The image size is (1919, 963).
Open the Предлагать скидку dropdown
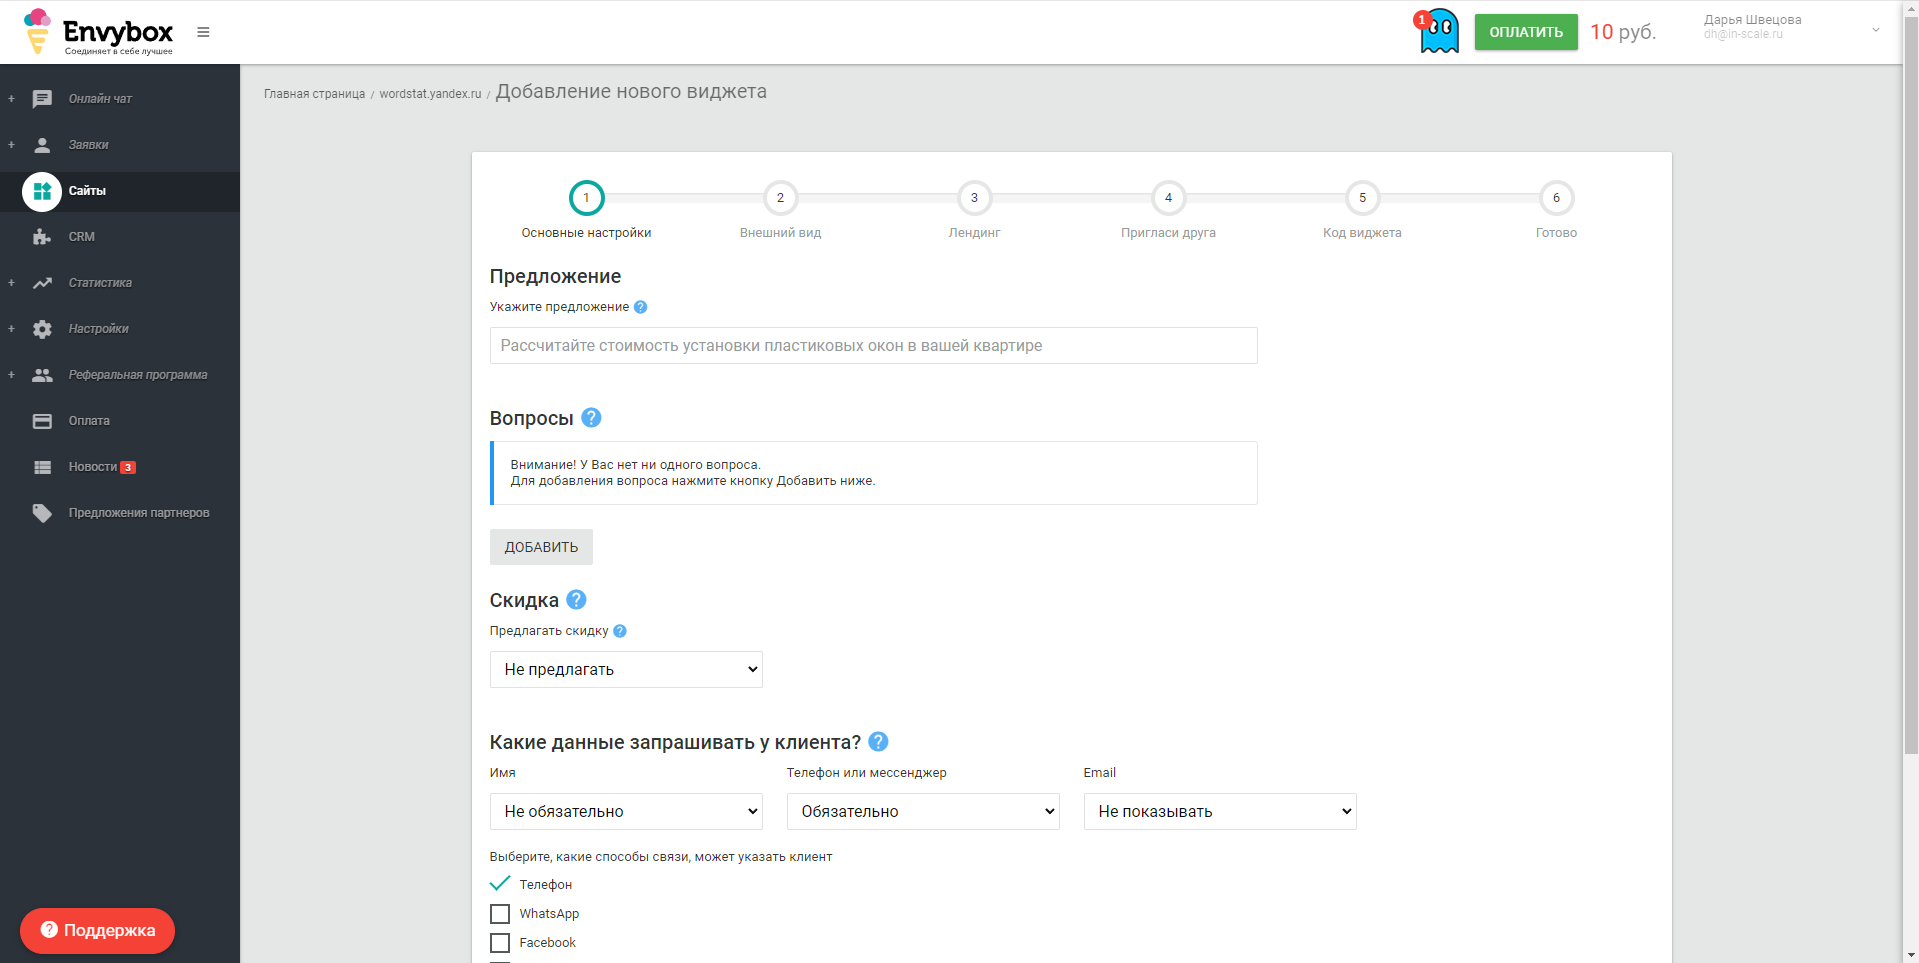626,670
